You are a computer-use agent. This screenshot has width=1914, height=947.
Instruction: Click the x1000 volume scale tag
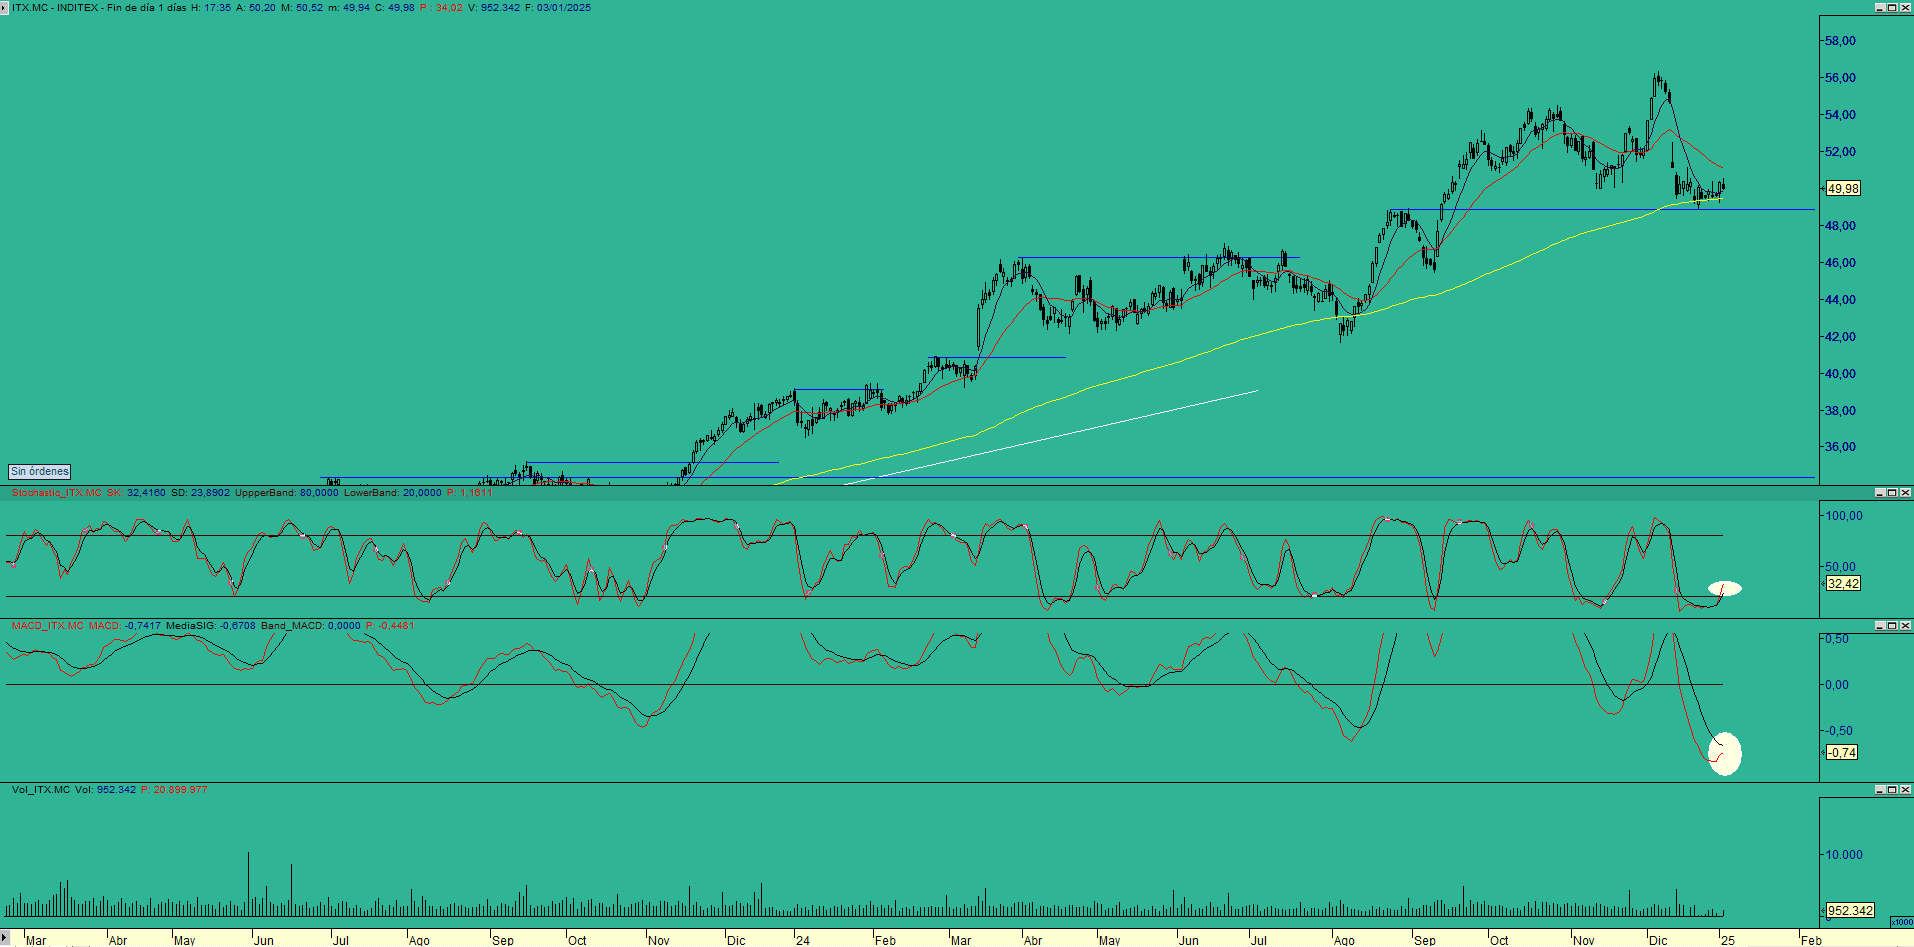click(x=1901, y=922)
